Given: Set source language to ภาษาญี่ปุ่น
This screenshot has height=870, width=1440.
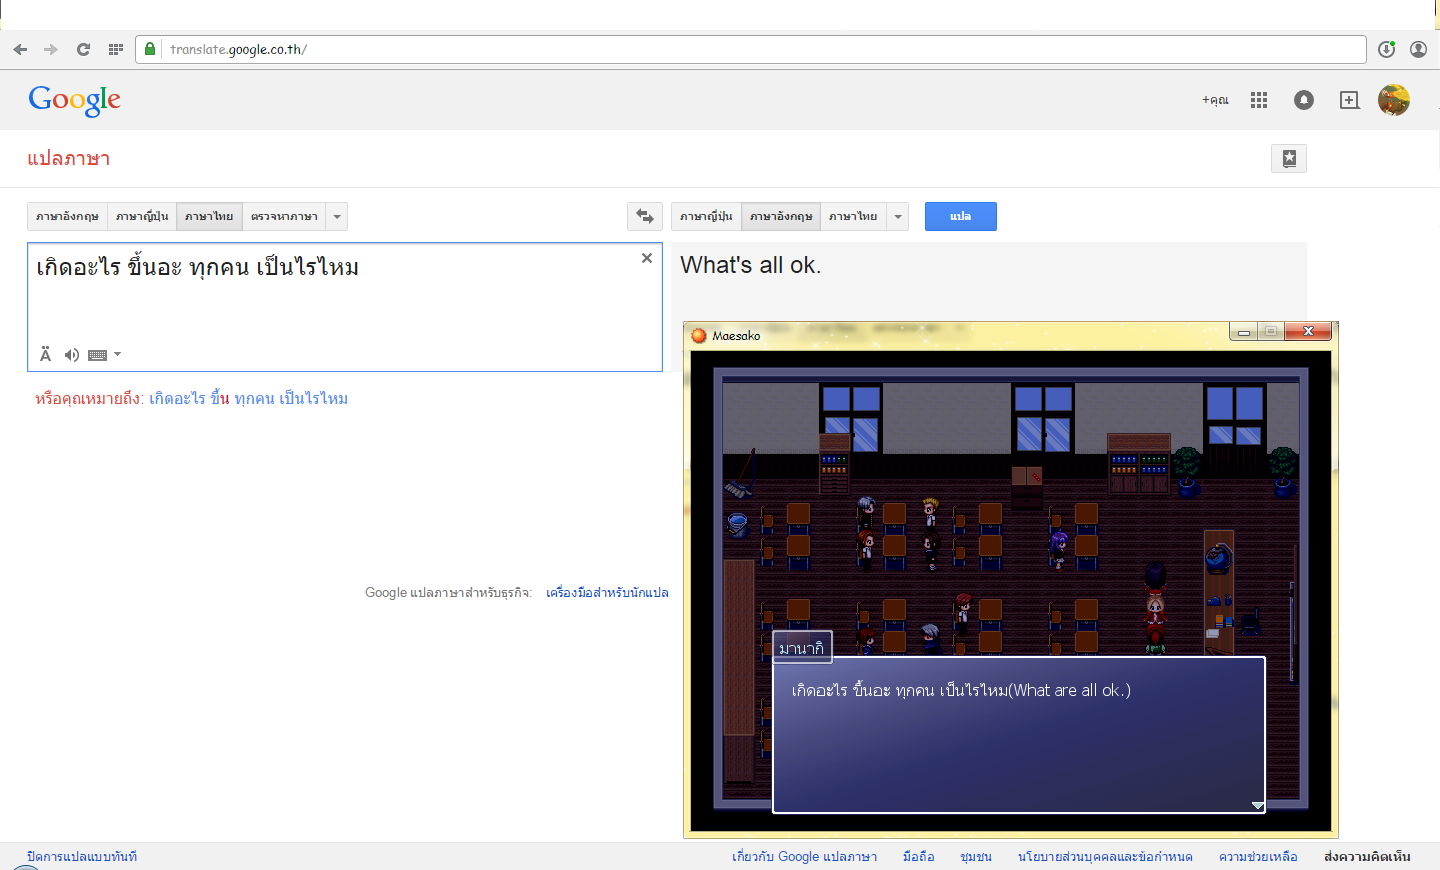Looking at the screenshot, I should 142,216.
